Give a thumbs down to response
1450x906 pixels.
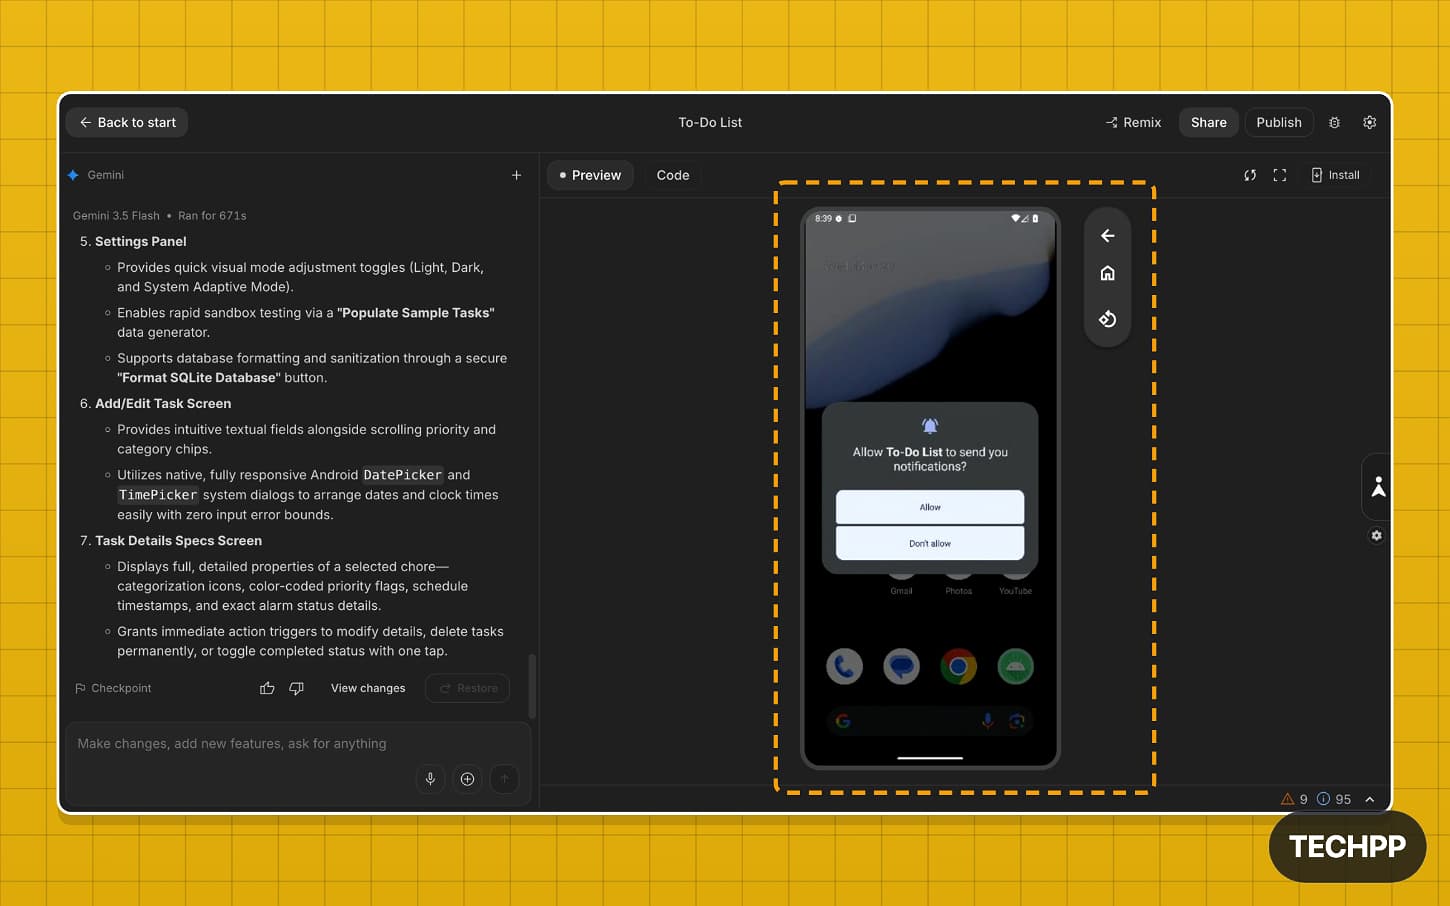[x=296, y=688]
